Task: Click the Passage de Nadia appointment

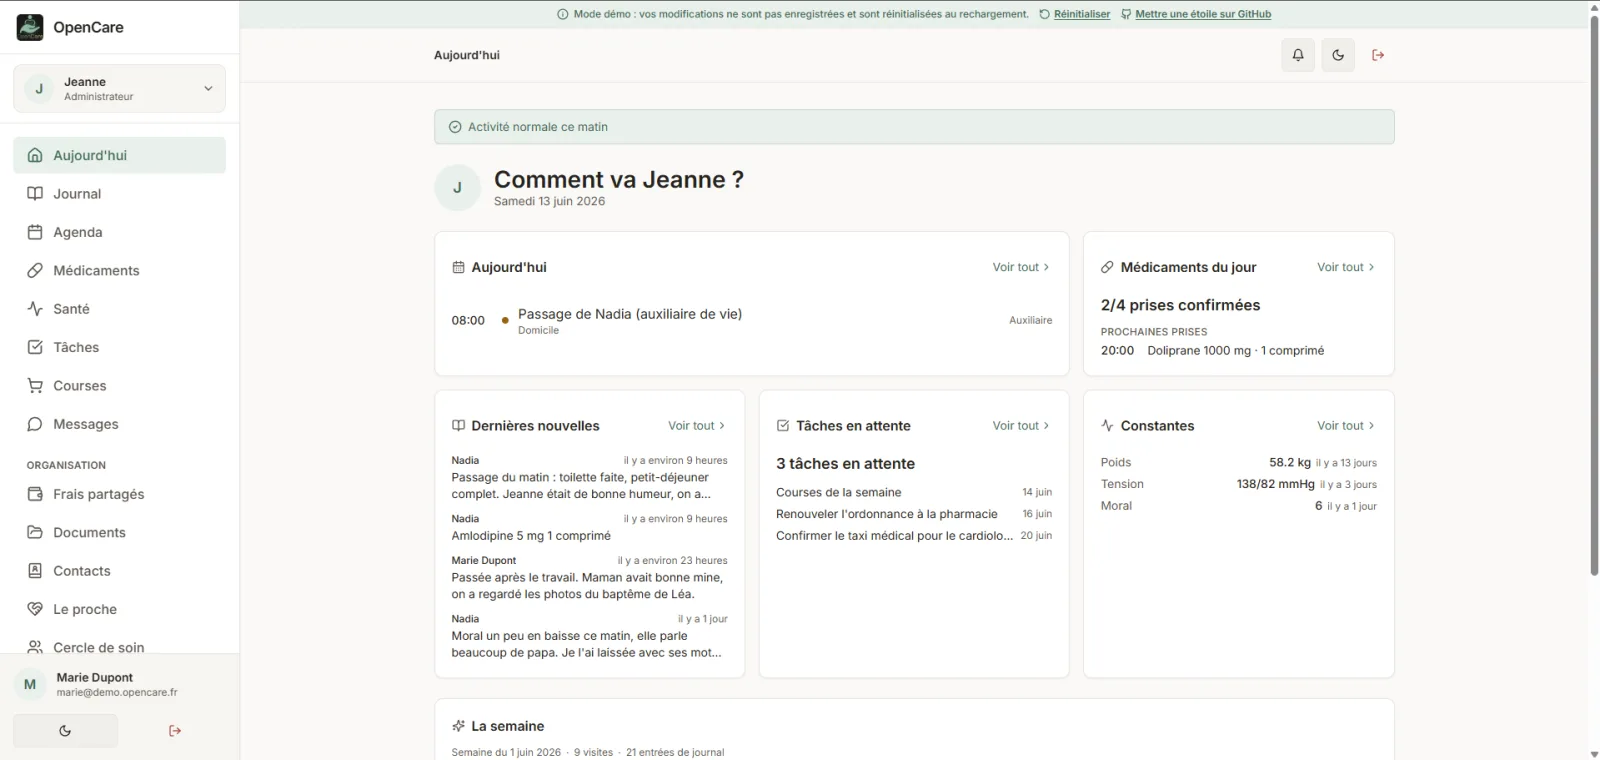Action: [752, 321]
